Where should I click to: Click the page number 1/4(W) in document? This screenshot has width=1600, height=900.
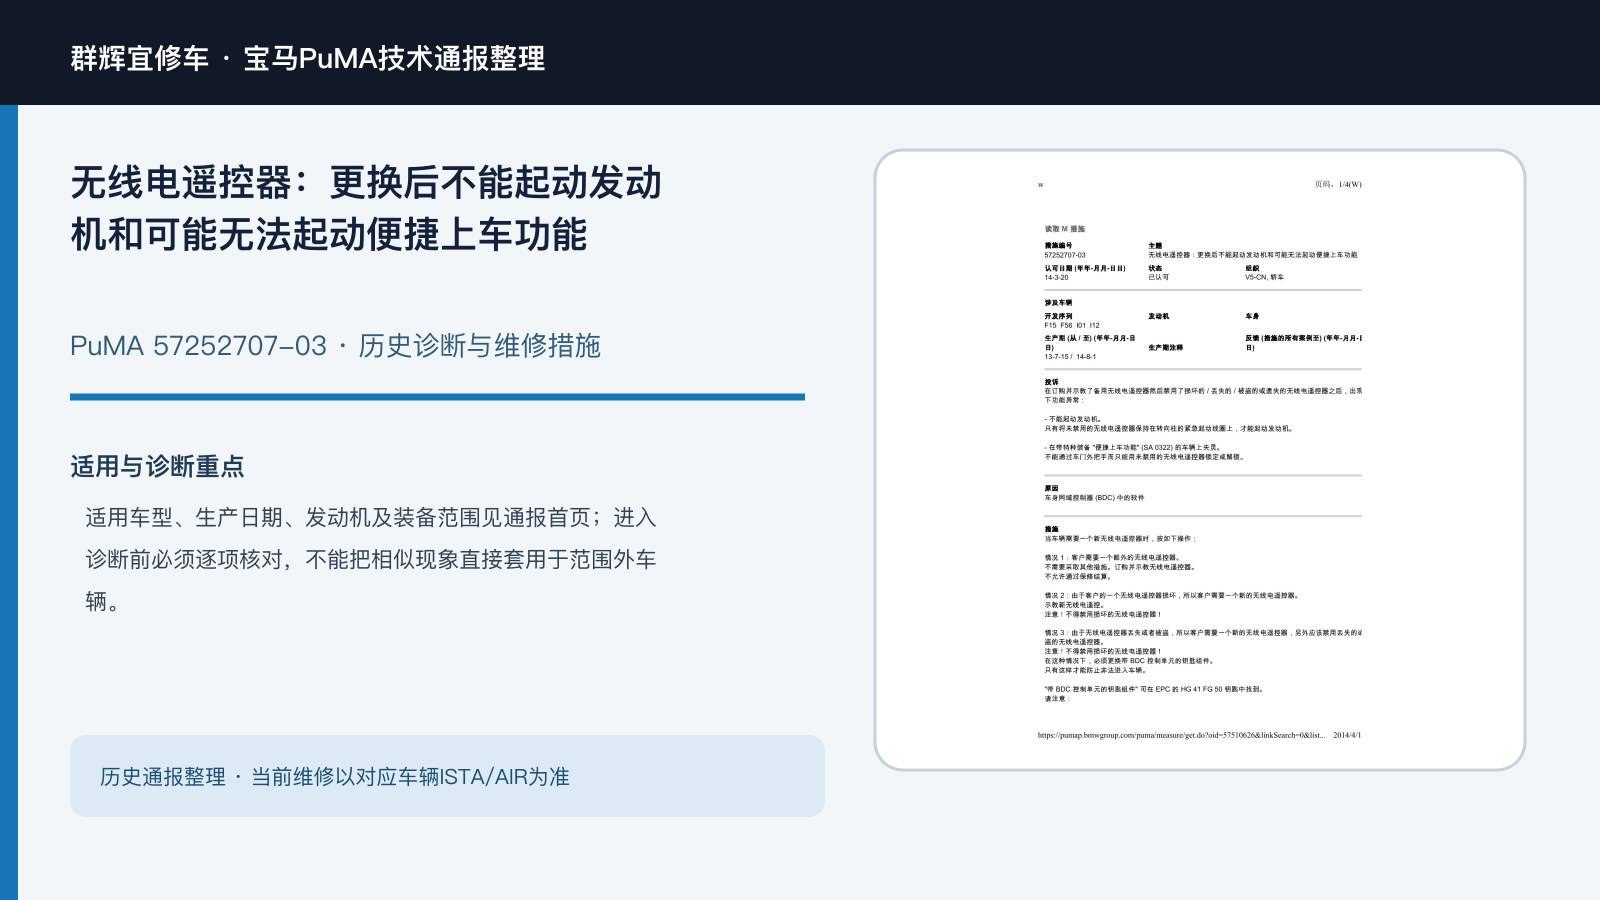[x=1338, y=184]
